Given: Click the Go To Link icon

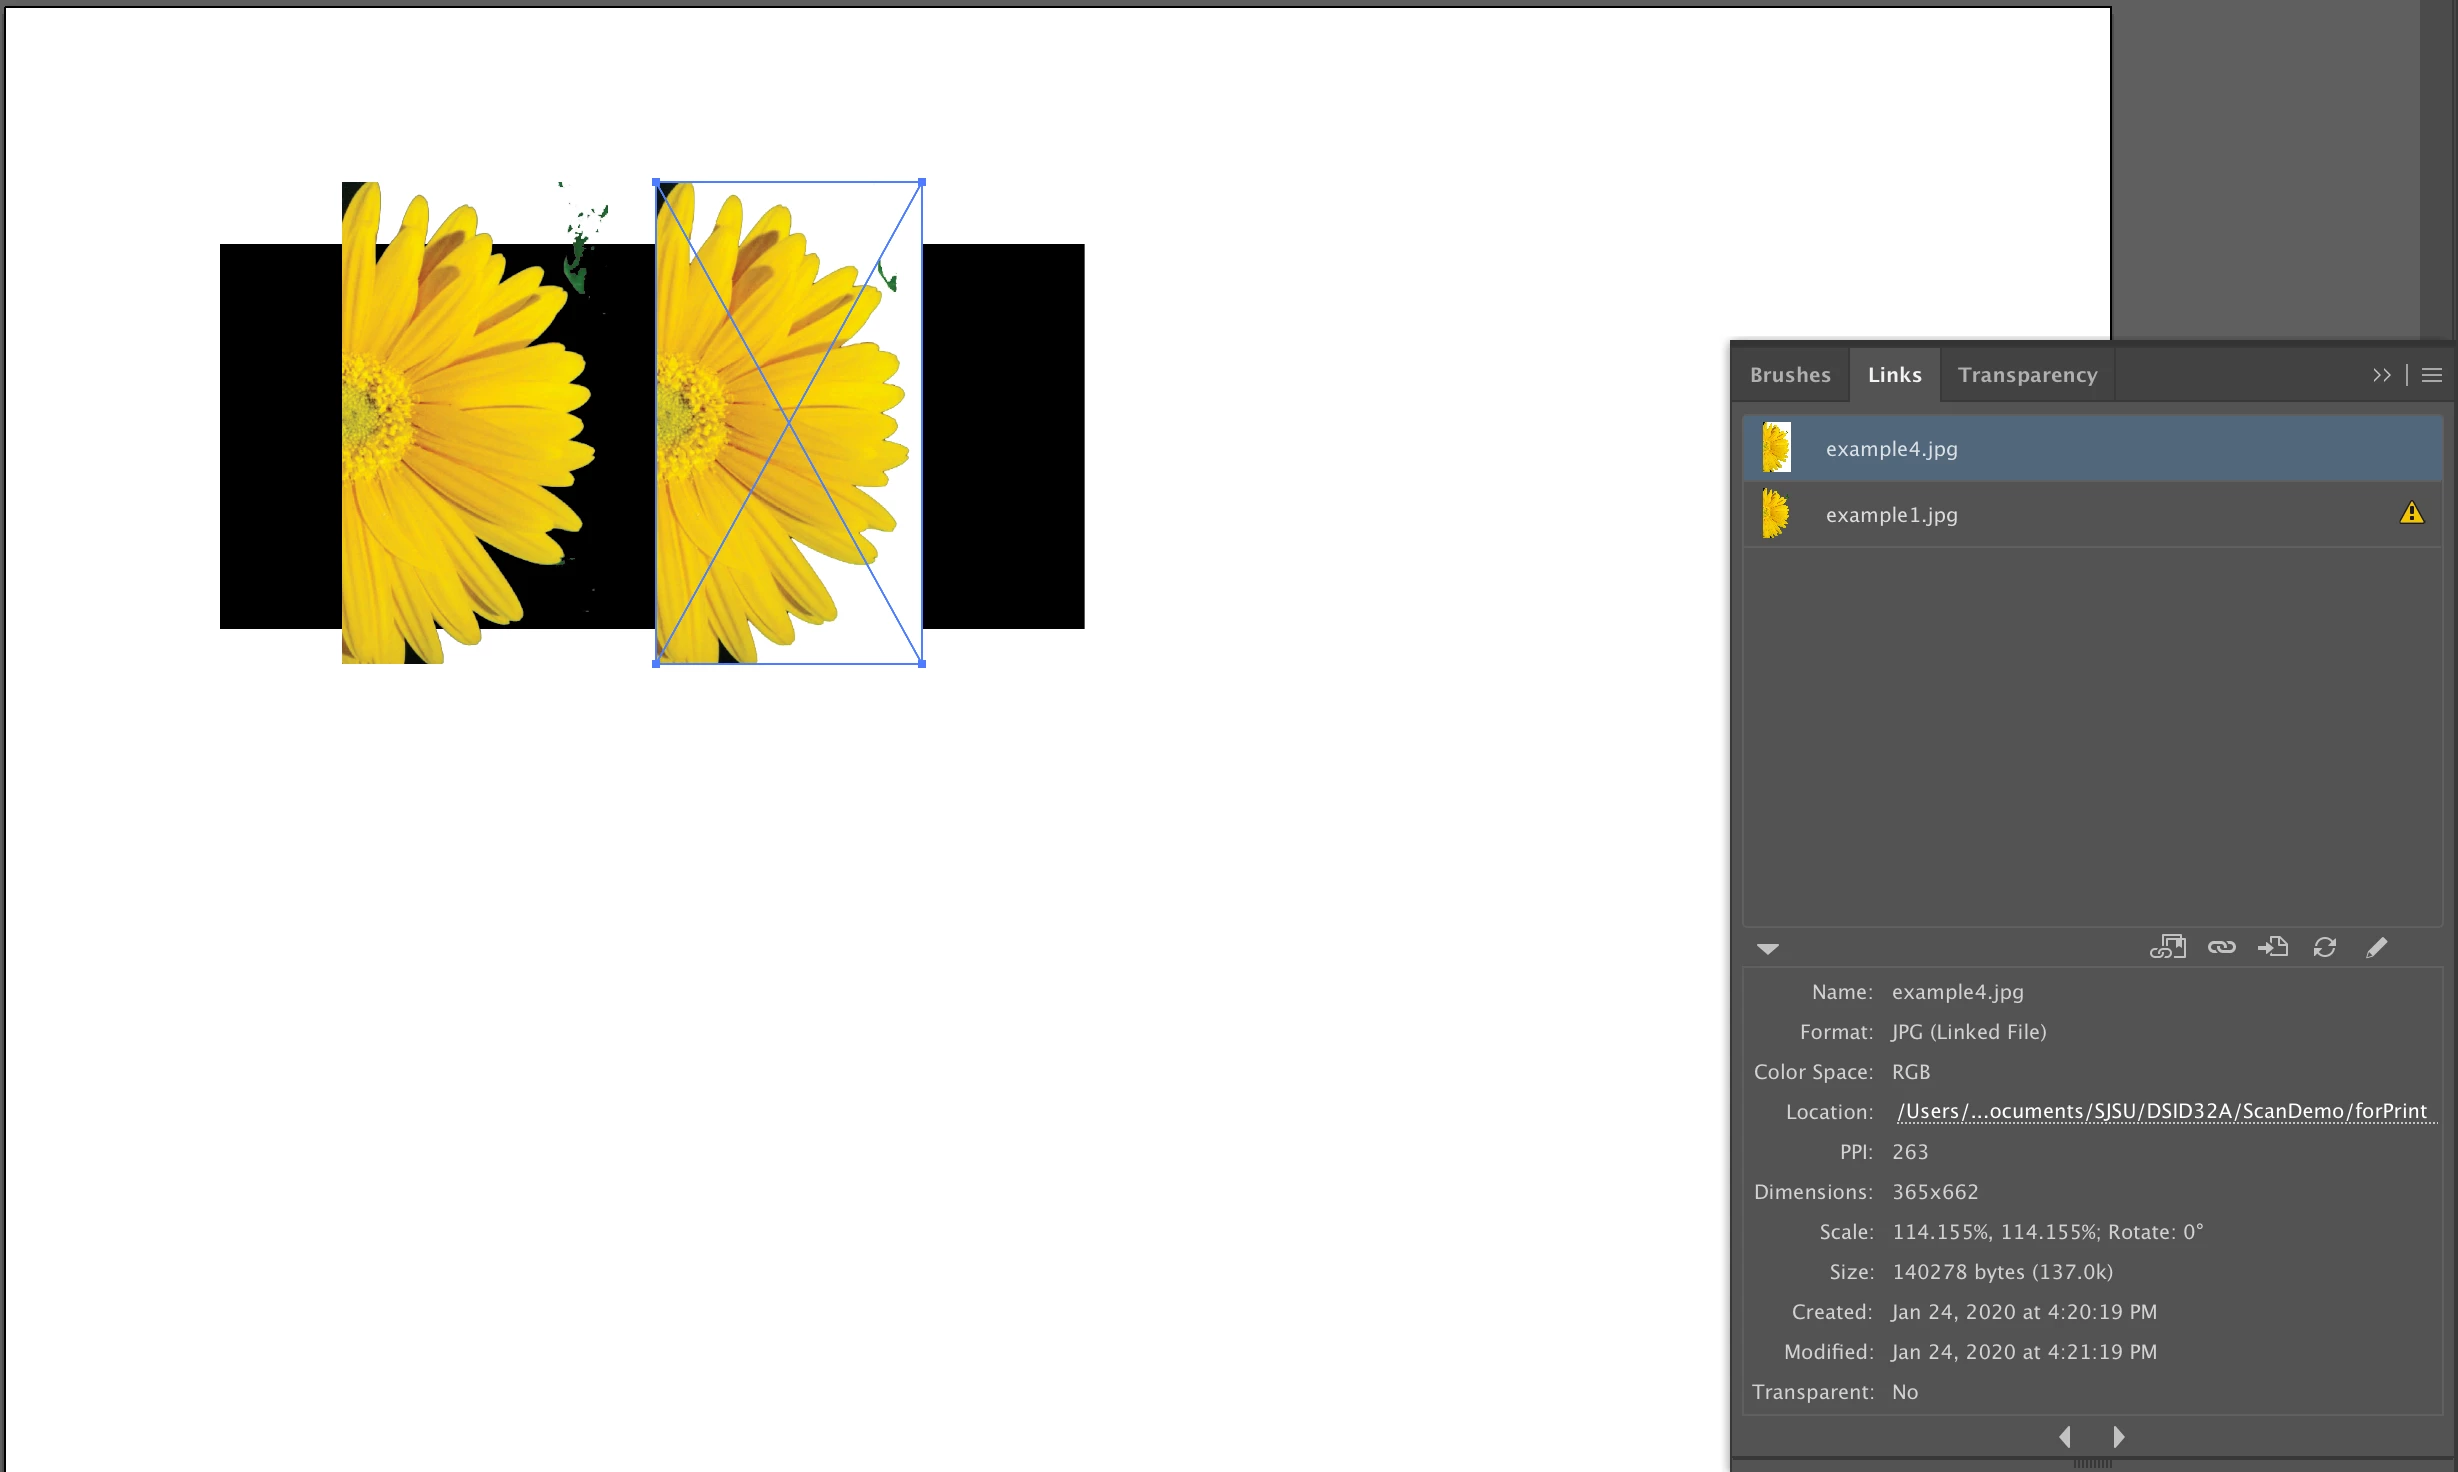Looking at the screenshot, I should click(x=2273, y=947).
